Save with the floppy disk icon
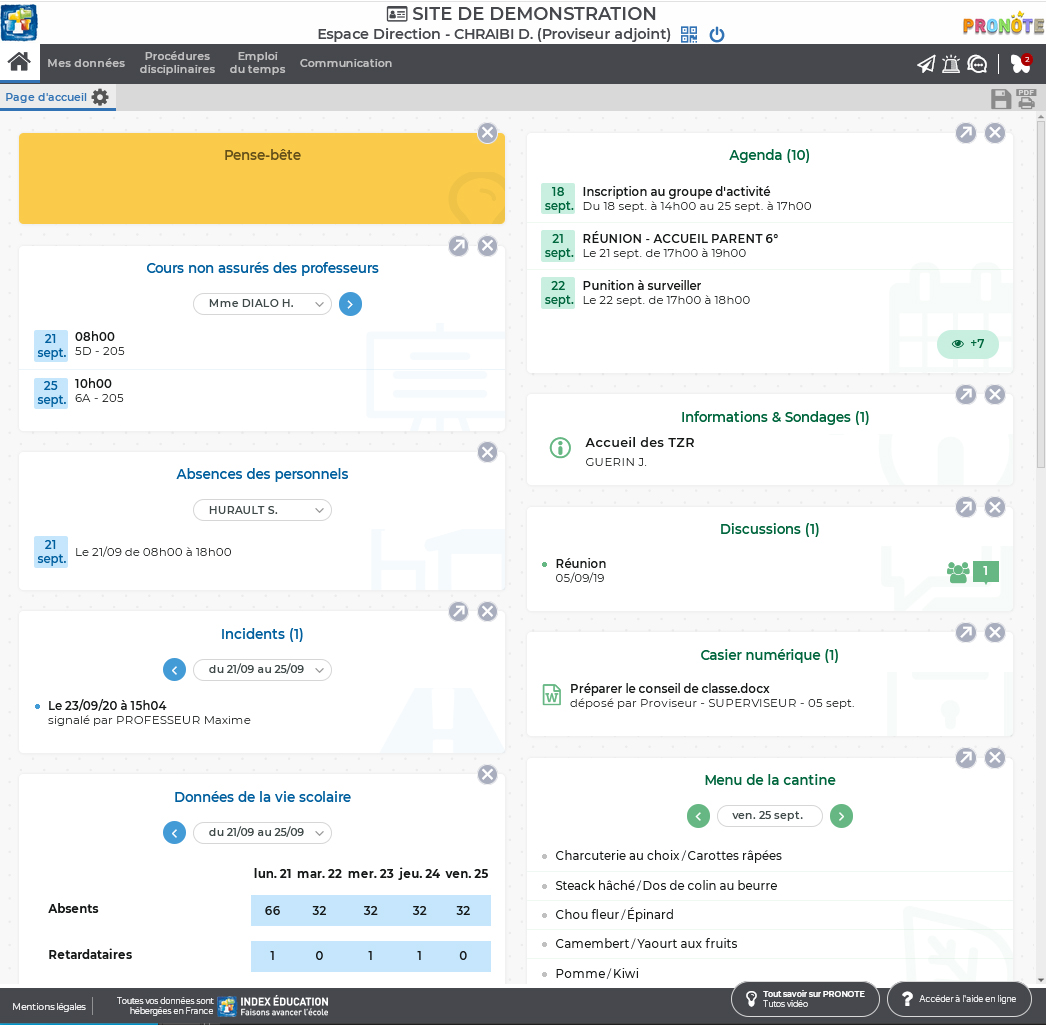1047x1026 pixels. coord(1000,99)
